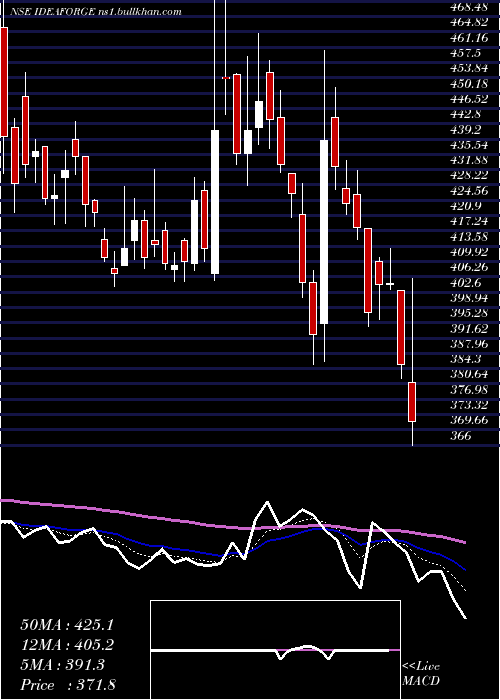Click the 446.52 axis value
The height and width of the screenshot is (700, 500).
[x=469, y=99]
